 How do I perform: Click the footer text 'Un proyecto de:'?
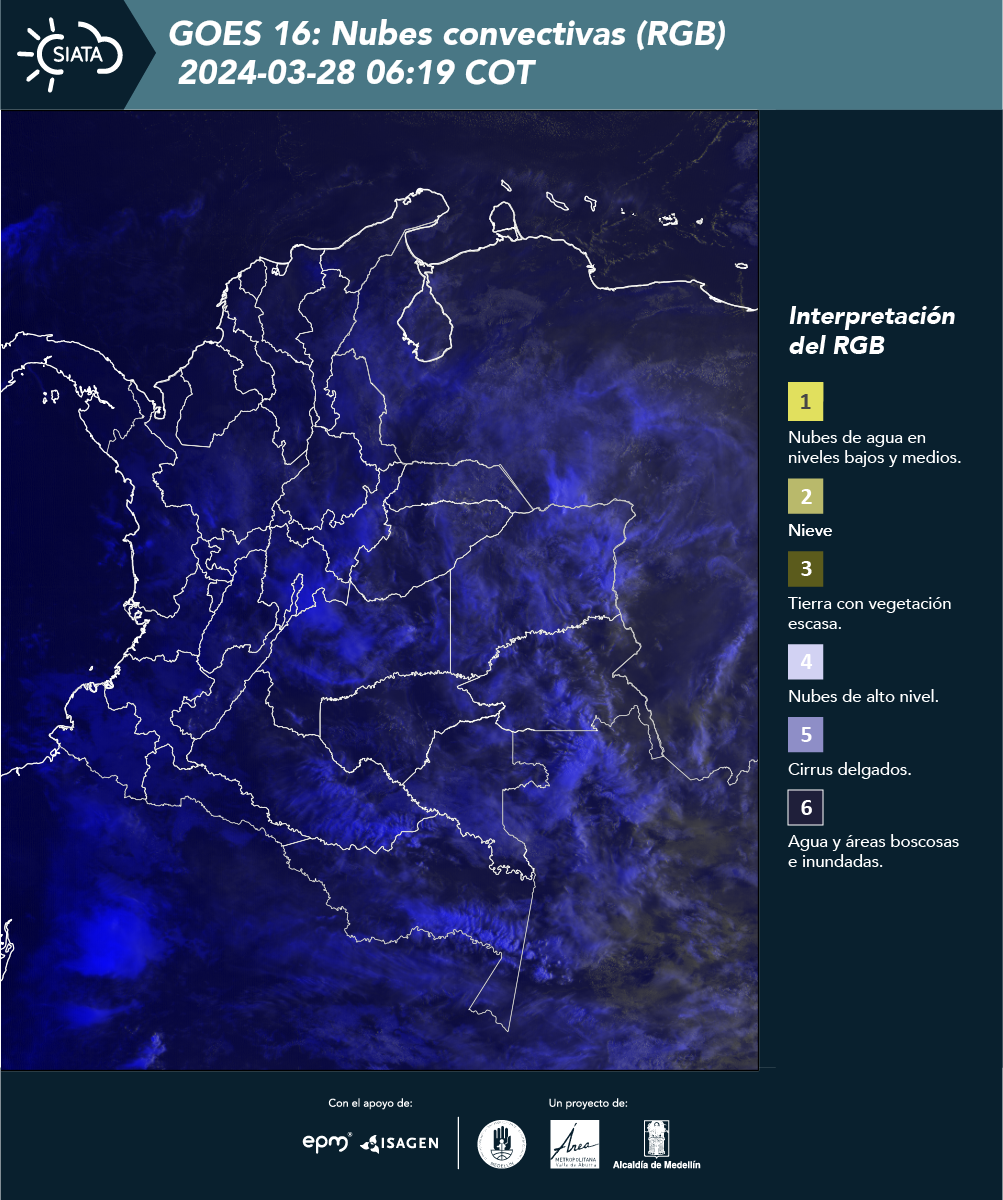[588, 1103]
